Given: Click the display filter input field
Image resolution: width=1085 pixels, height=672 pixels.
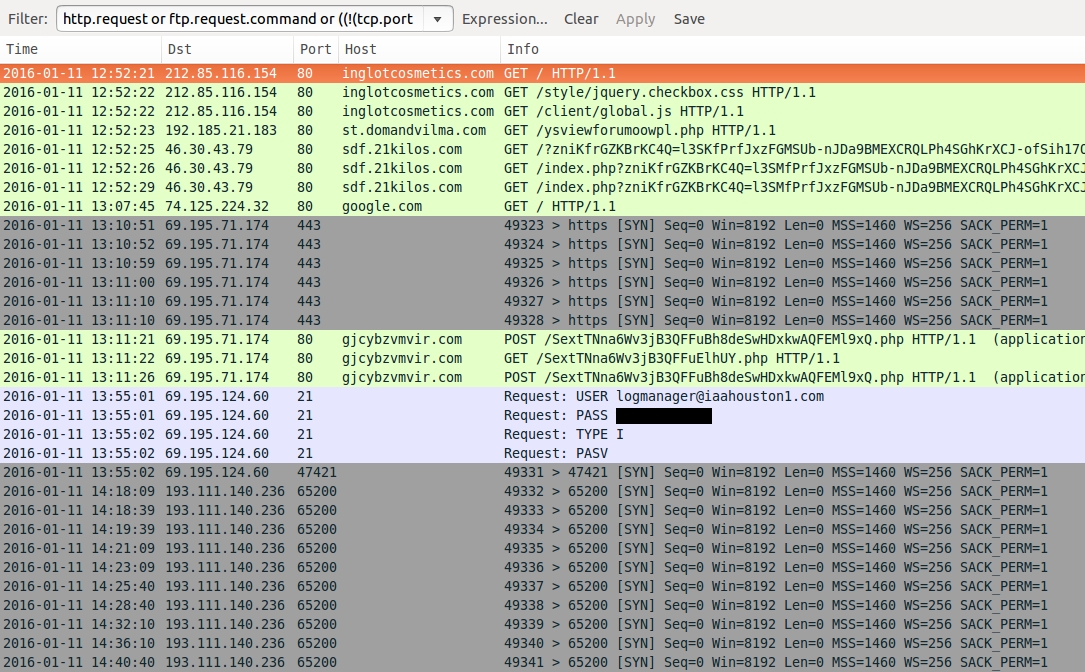Looking at the screenshot, I should [240, 19].
